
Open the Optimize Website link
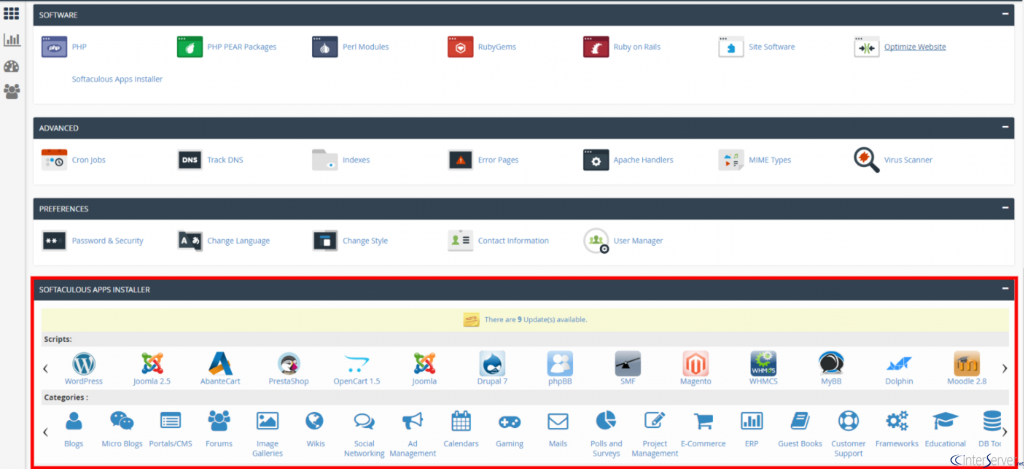click(x=914, y=47)
